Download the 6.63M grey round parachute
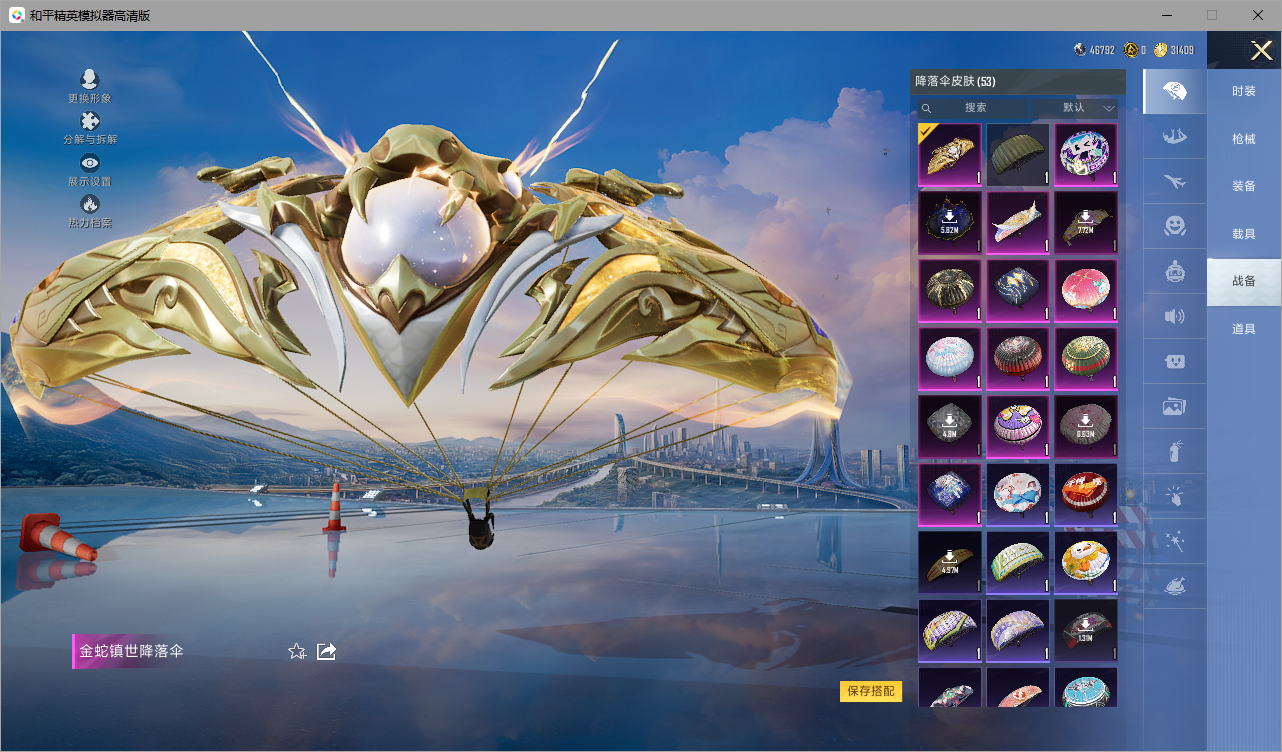 point(1086,426)
